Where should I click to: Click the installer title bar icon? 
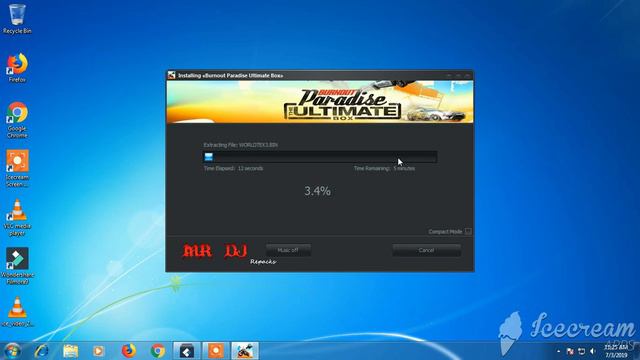click(171, 75)
